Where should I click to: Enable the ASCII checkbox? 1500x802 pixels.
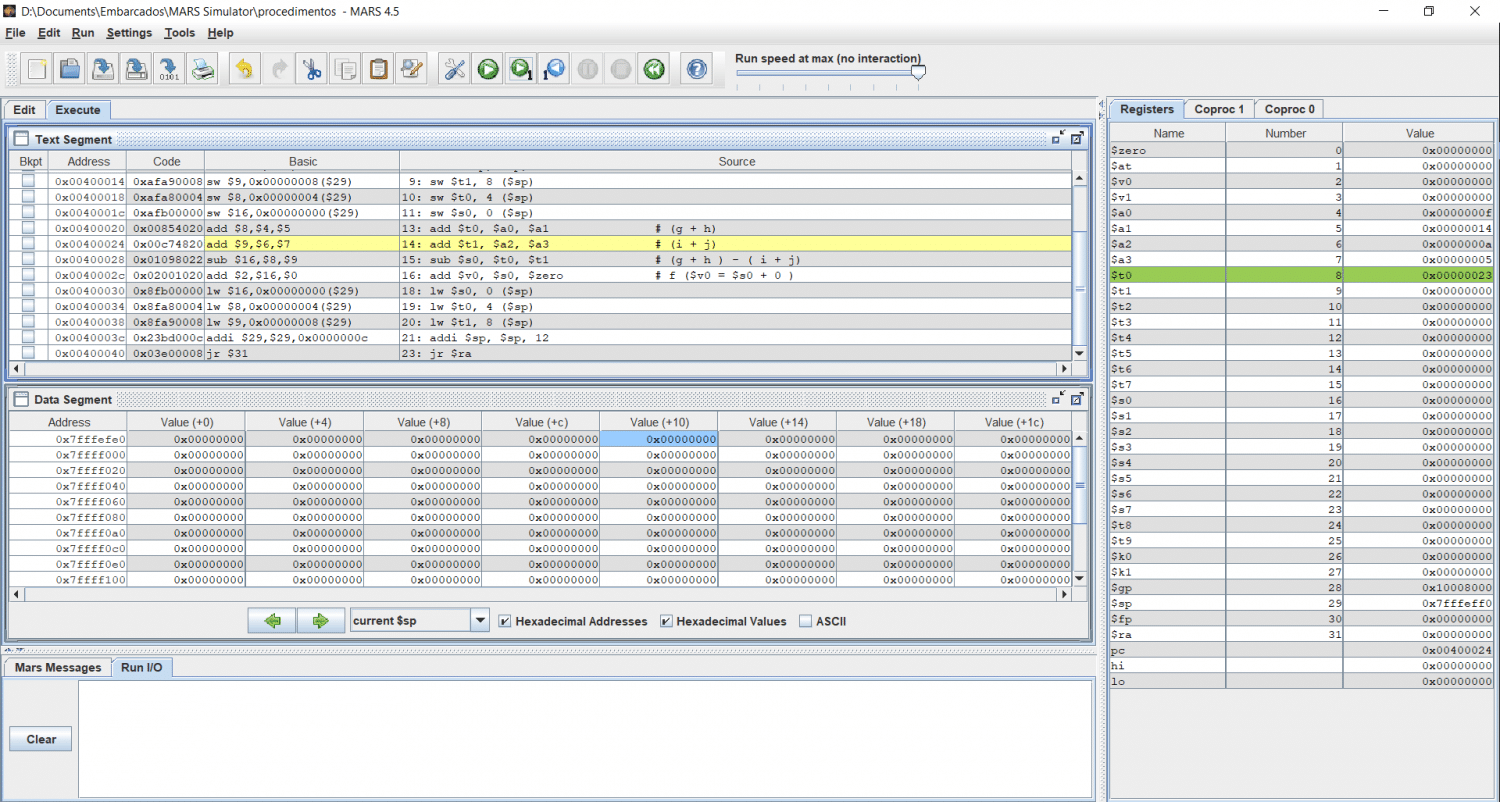[806, 621]
